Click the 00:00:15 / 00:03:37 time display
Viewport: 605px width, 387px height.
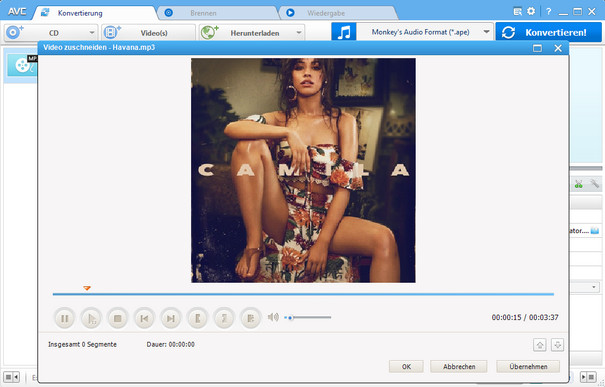pos(525,317)
